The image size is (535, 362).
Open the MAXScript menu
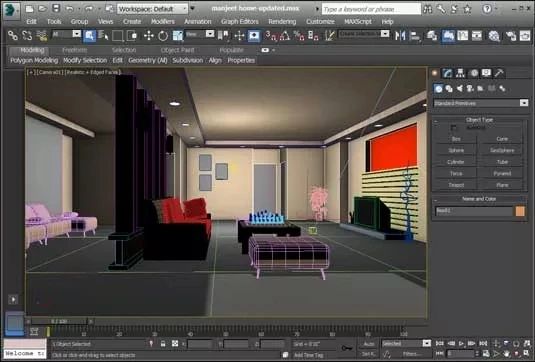point(358,21)
